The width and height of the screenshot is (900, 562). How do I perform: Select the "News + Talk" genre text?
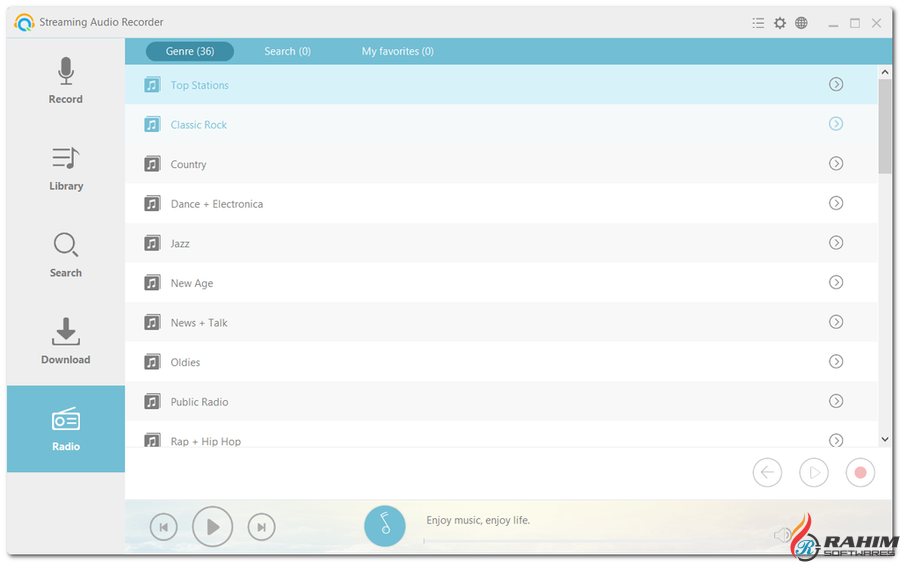(199, 323)
